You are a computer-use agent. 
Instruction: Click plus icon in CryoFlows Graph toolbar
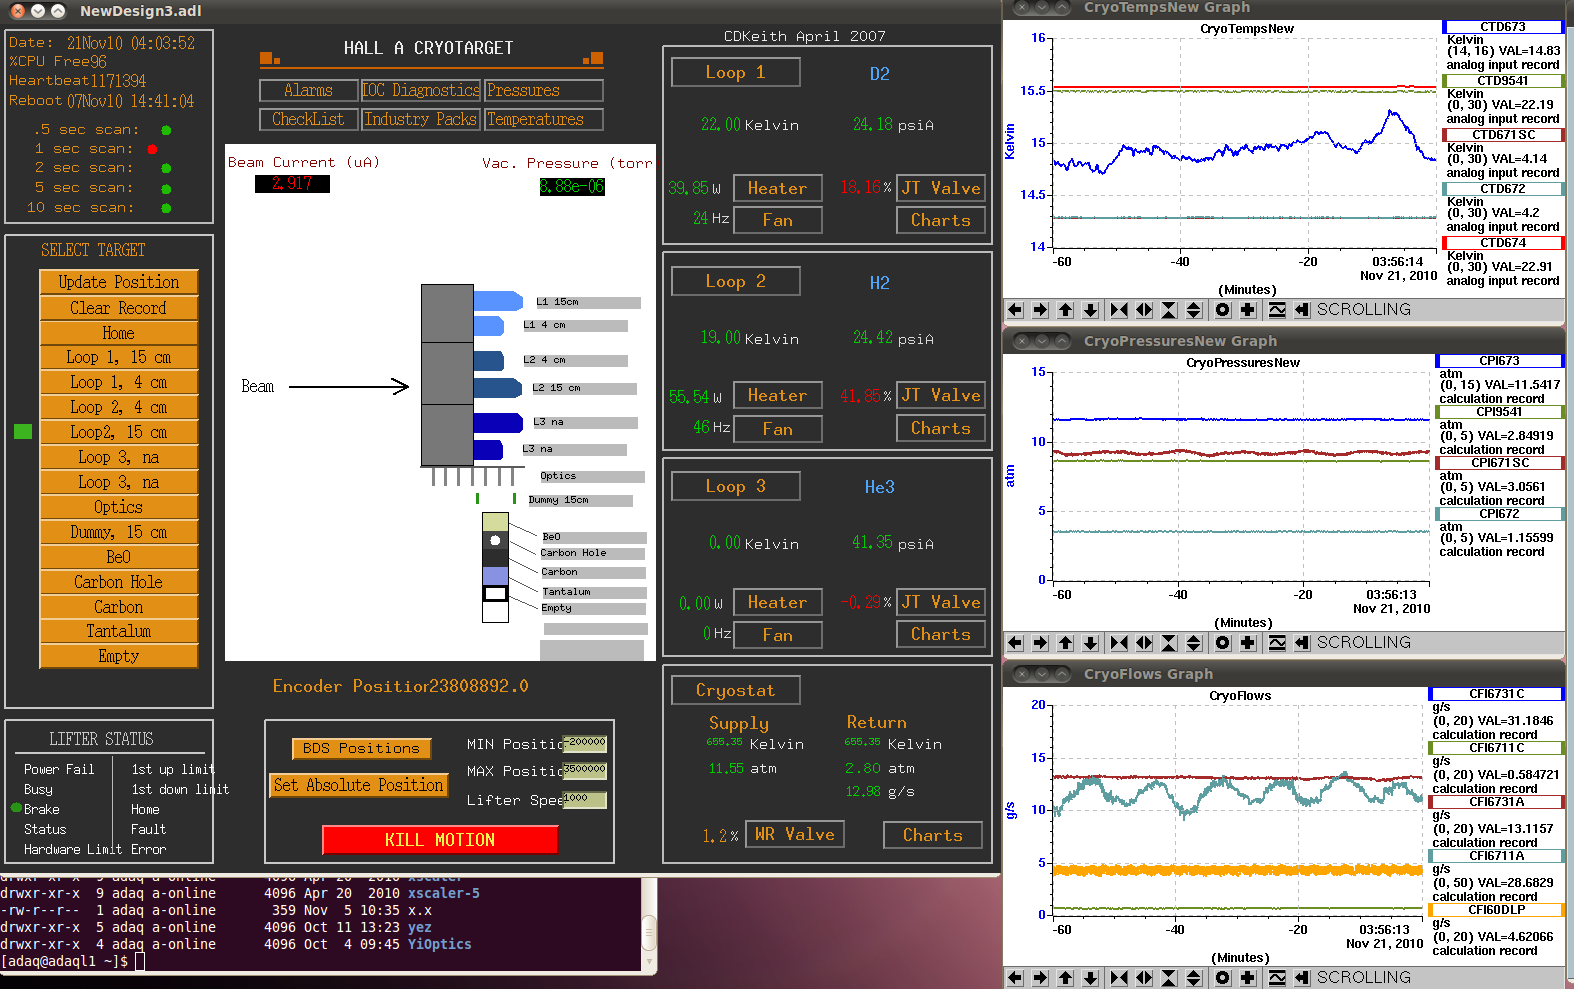click(x=1248, y=978)
